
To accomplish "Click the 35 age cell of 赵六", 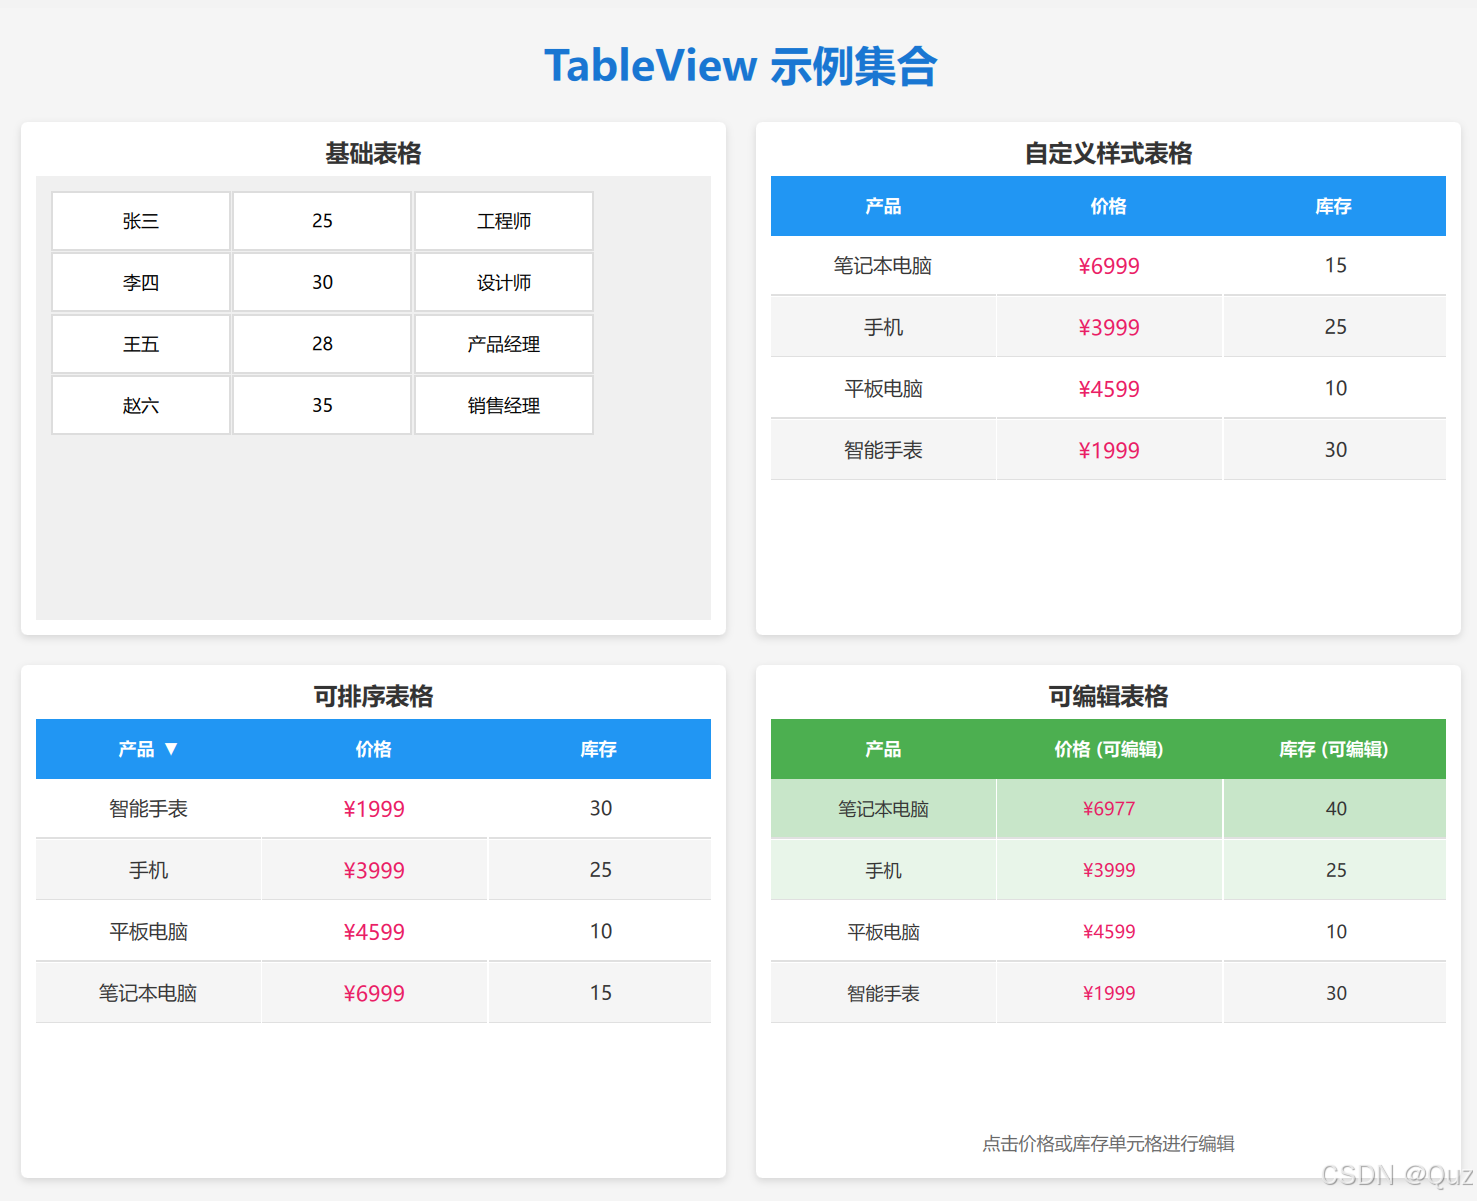I will (x=321, y=405).
